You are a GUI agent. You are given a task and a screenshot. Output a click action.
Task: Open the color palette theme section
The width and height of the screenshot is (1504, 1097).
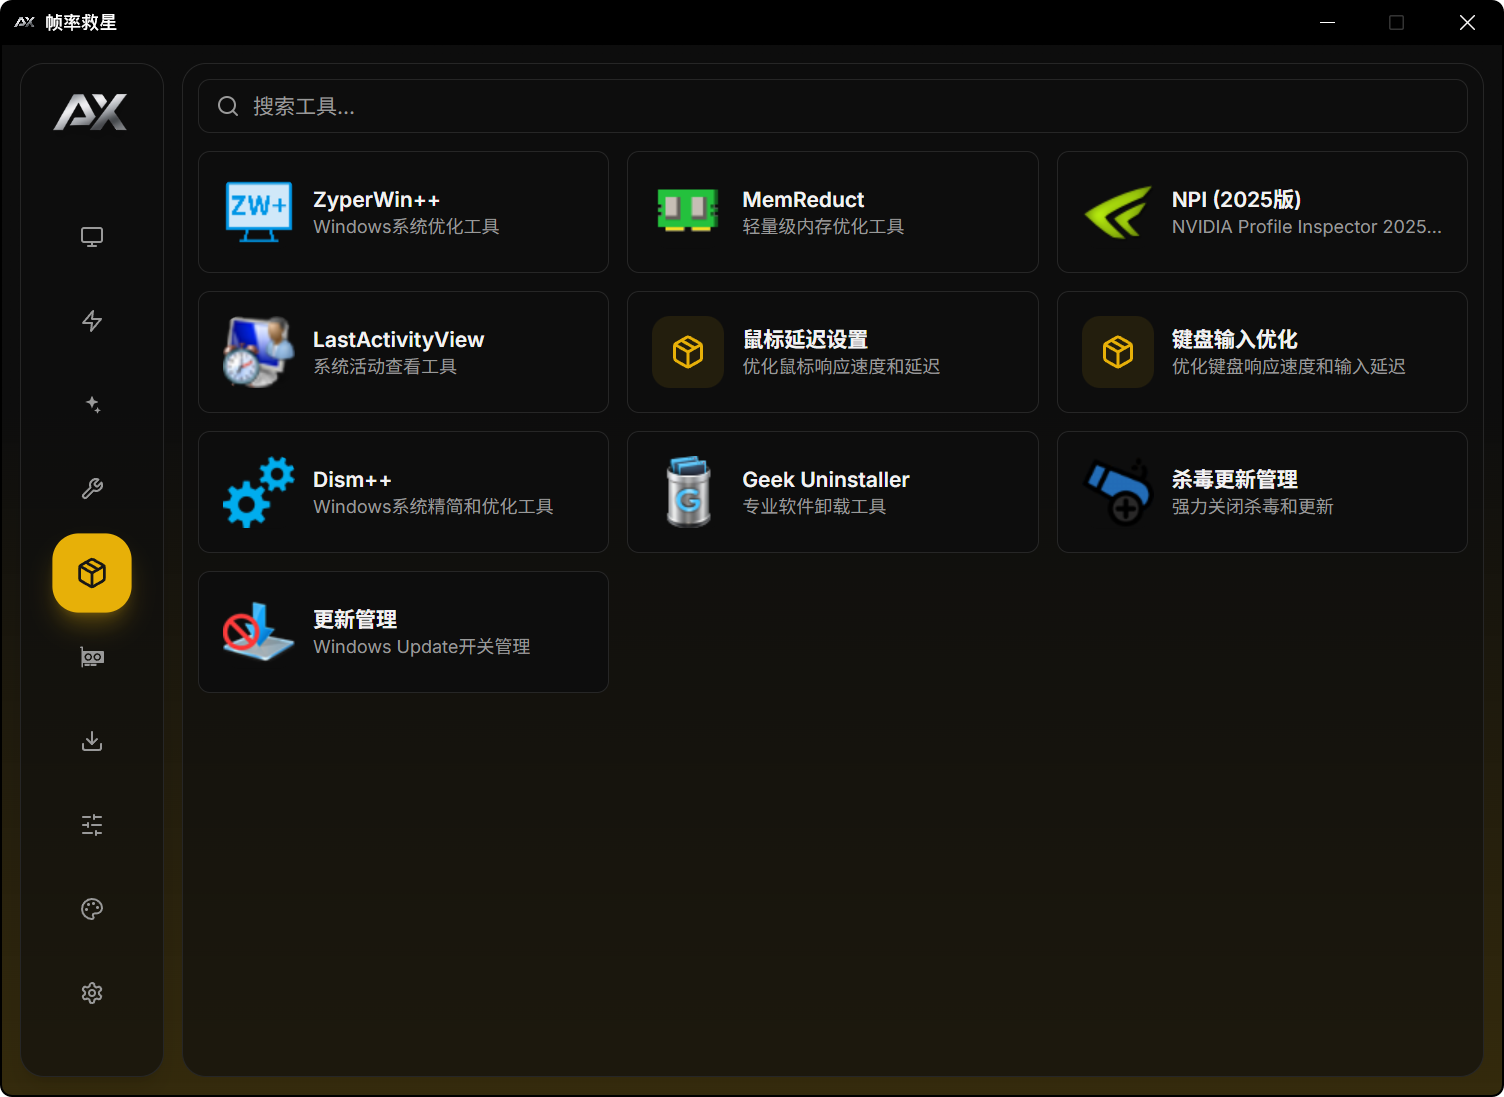coord(92,909)
